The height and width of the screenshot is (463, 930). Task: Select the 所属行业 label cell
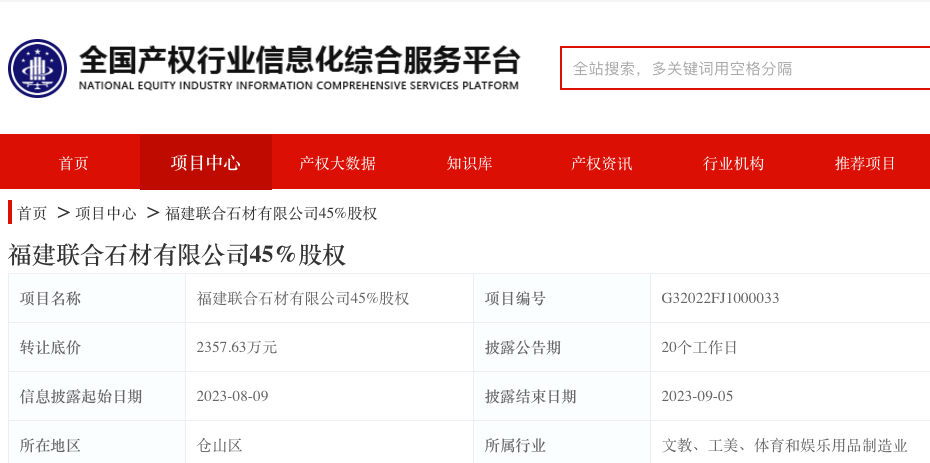[x=562, y=442]
